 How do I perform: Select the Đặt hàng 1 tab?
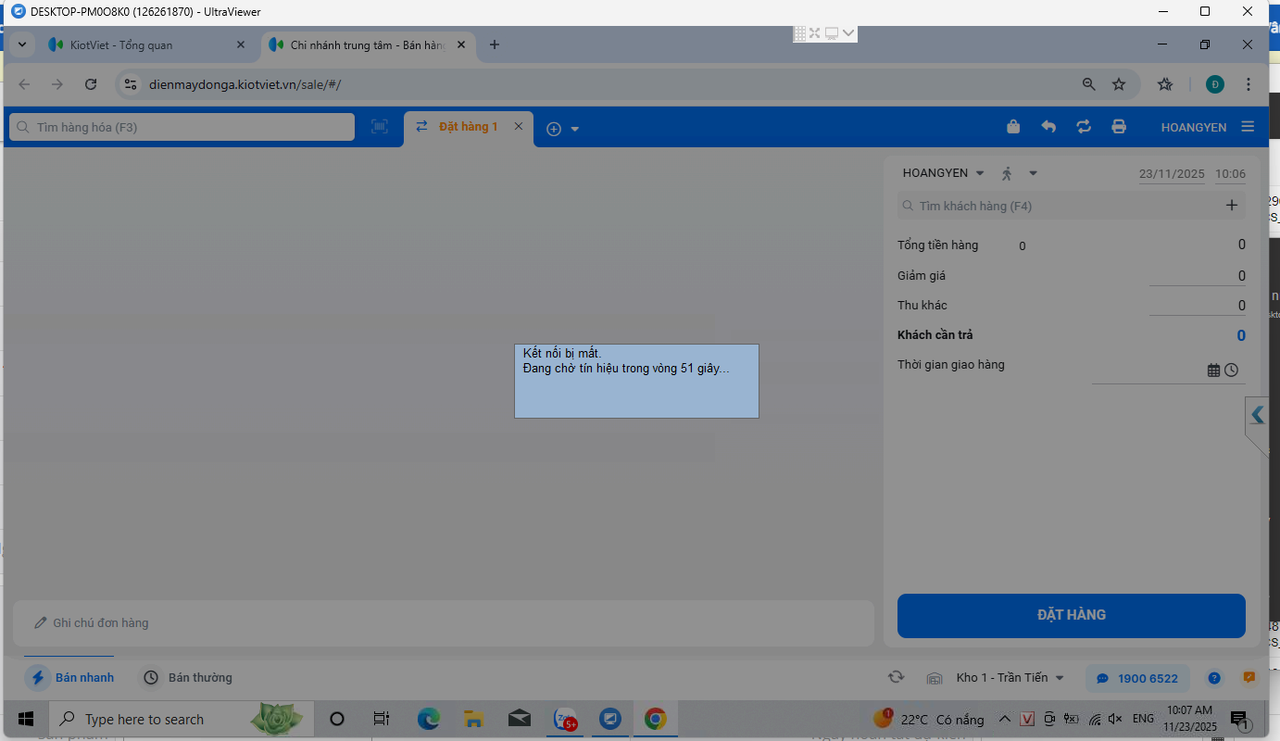pos(467,127)
